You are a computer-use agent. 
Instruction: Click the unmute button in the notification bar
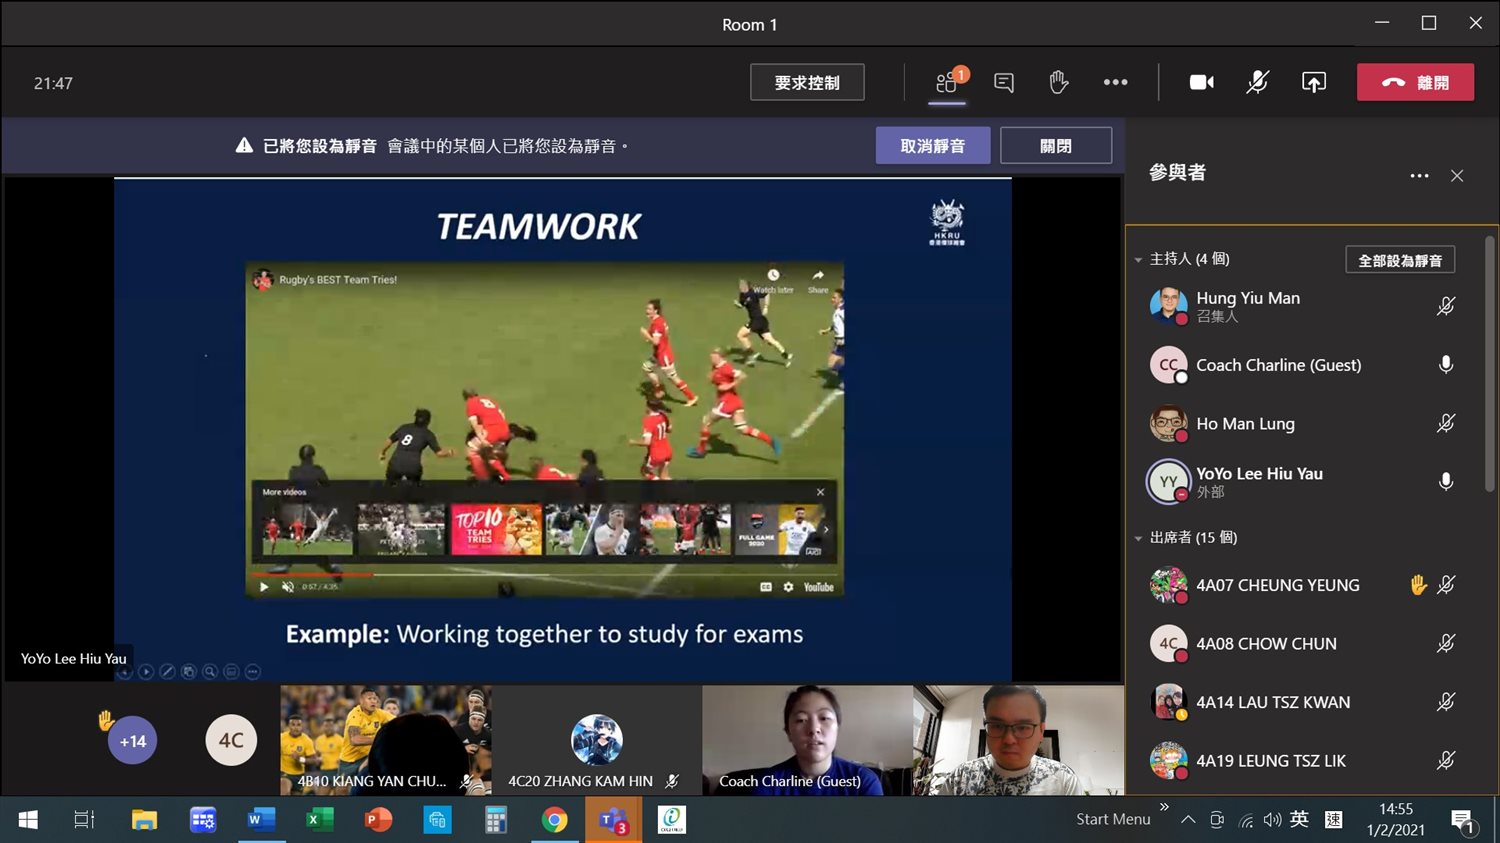tap(933, 146)
